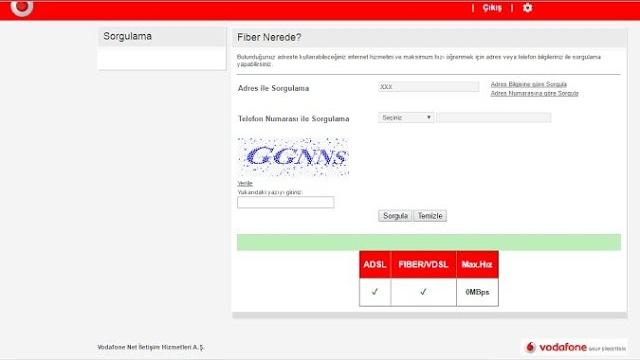The image size is (640, 360).
Task: Click the Max.Hız column header
Action: [x=477, y=264]
